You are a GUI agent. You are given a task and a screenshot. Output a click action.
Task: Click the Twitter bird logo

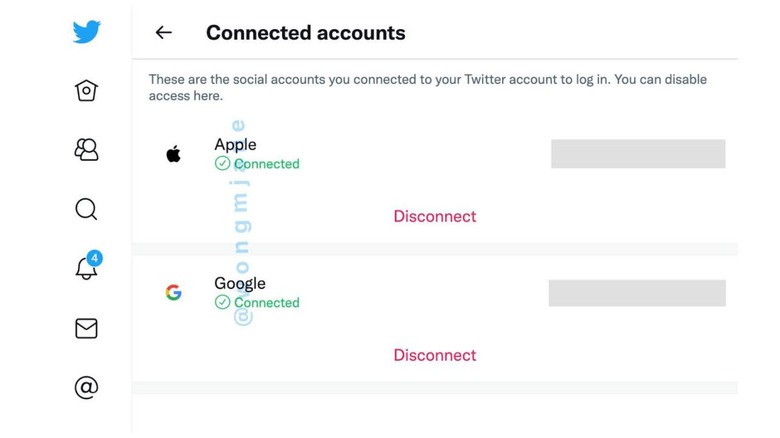87,31
